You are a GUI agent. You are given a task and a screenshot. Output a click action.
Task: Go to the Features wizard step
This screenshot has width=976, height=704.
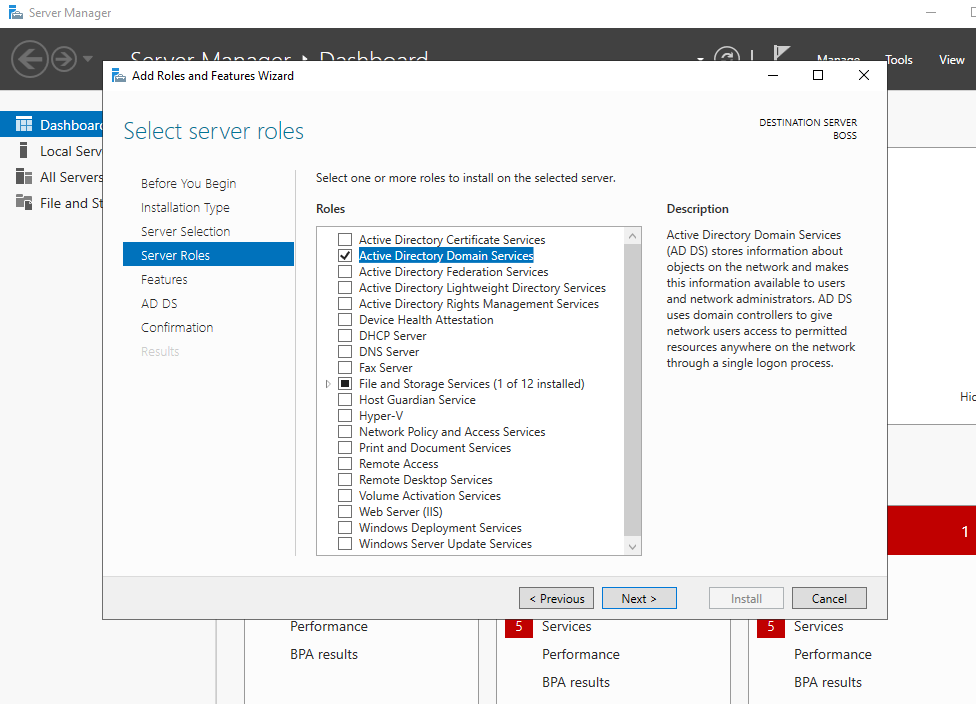pyautogui.click(x=164, y=280)
